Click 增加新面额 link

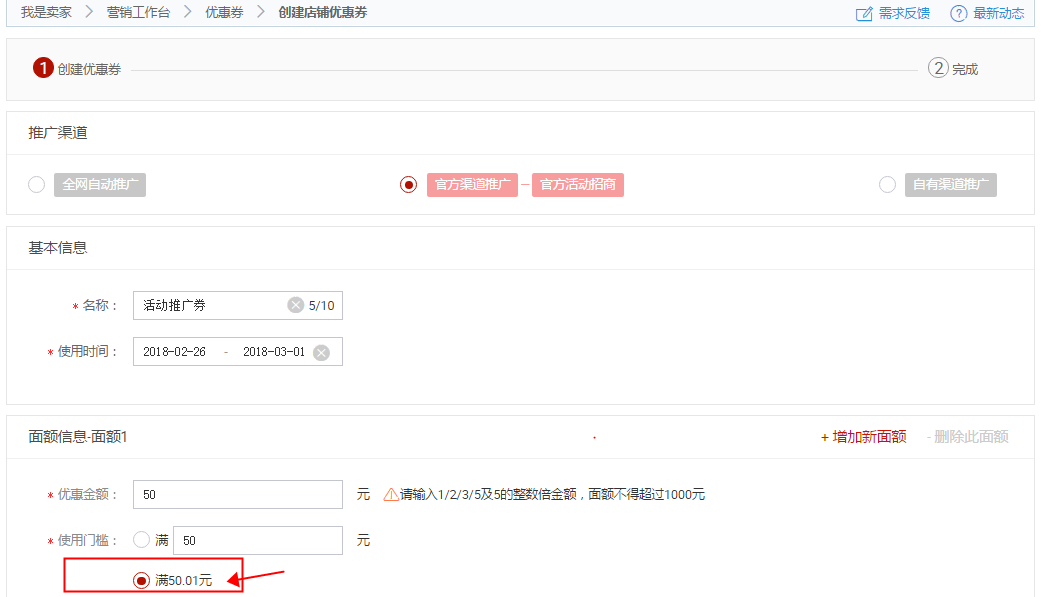tap(863, 437)
